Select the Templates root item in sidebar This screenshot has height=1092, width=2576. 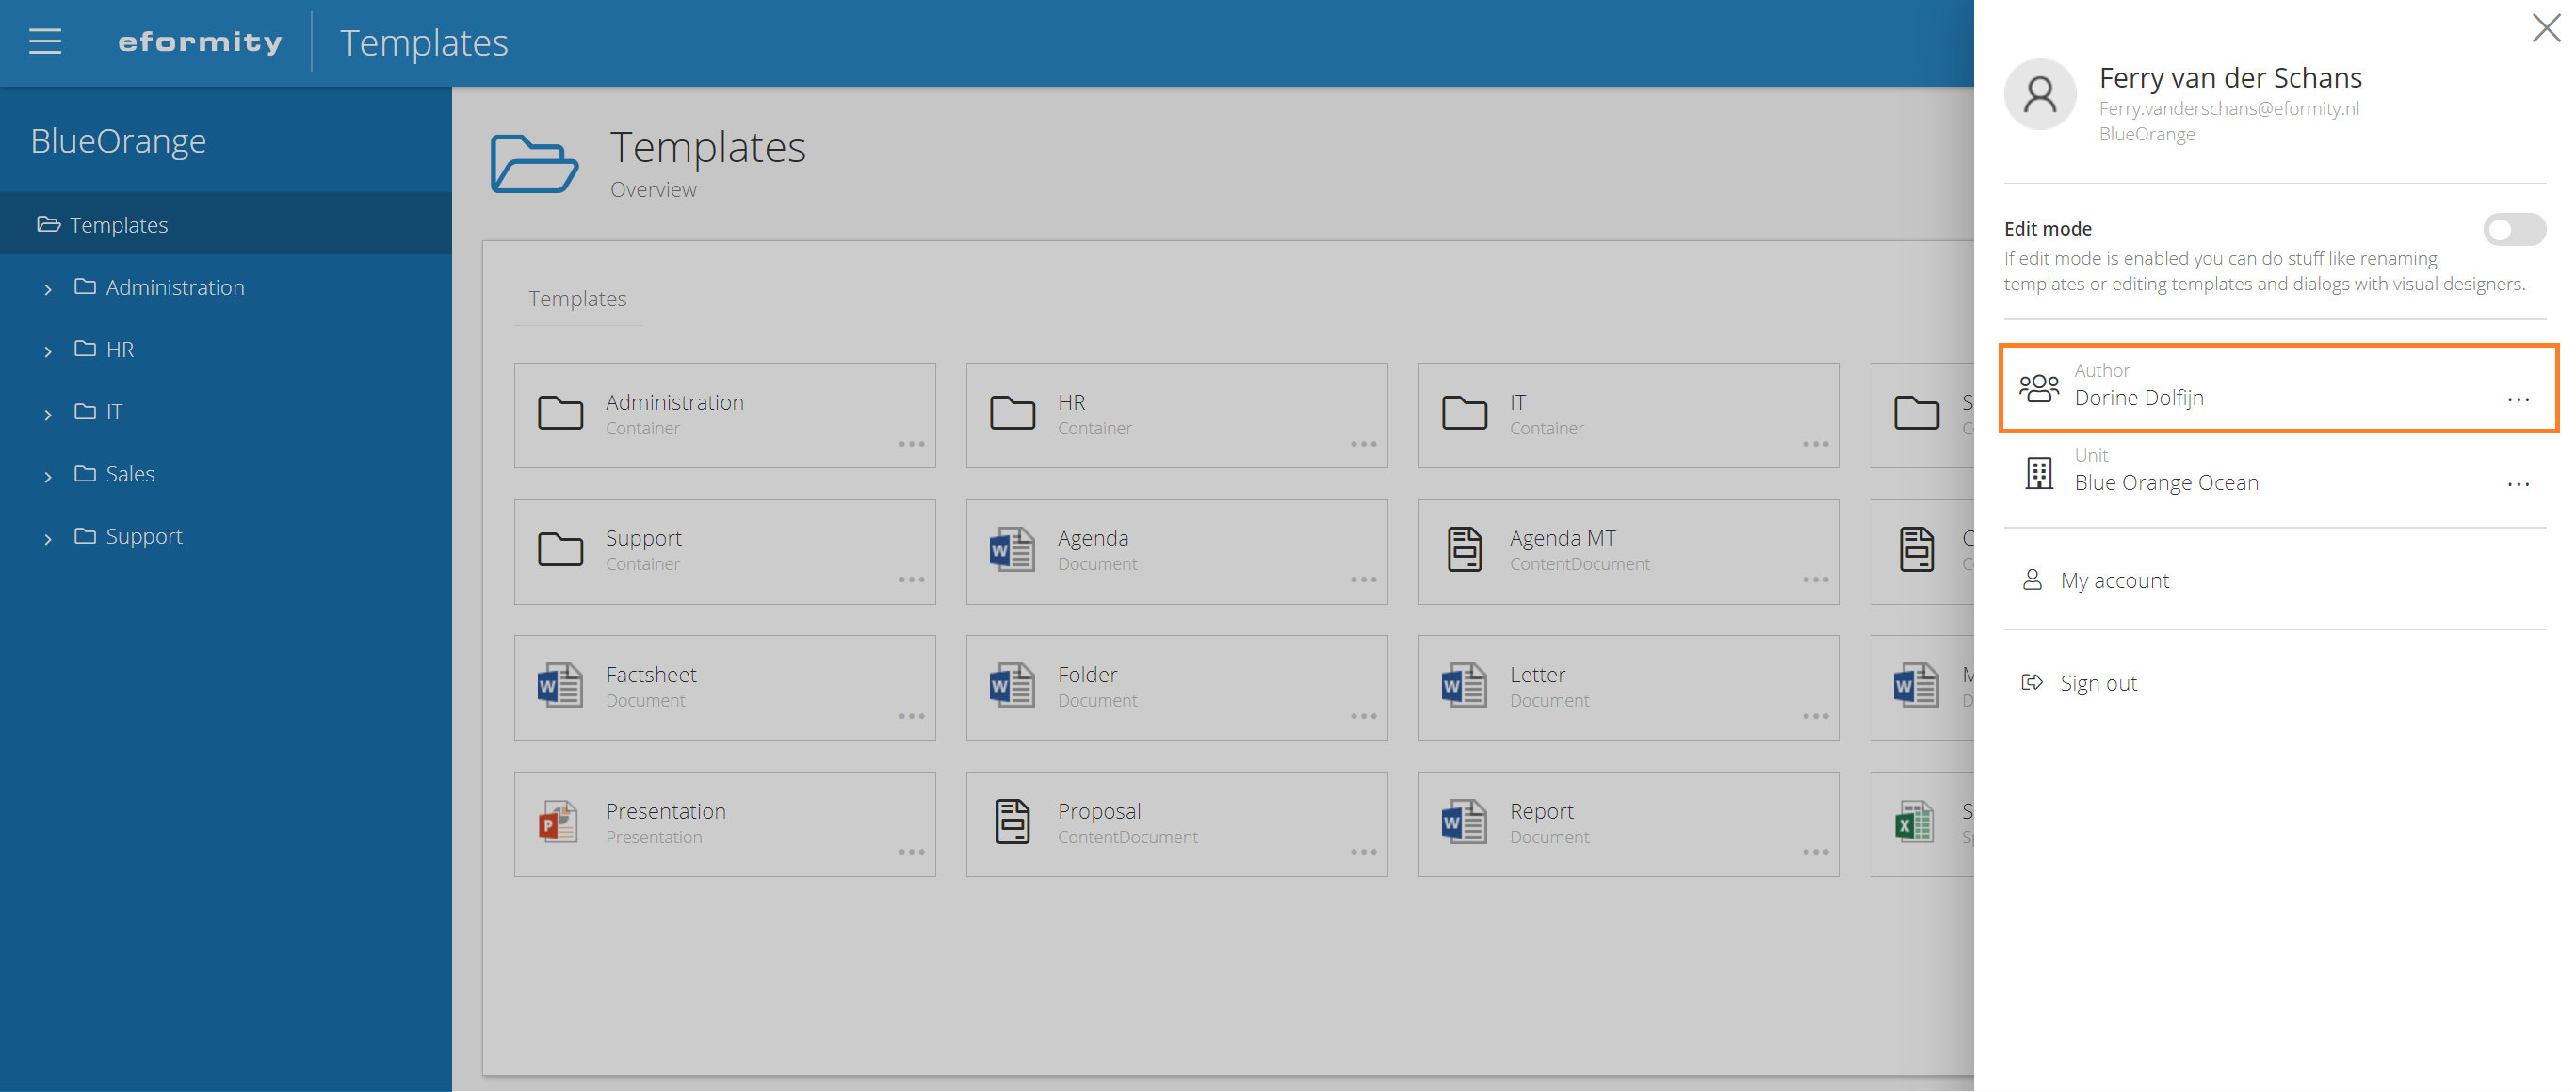click(x=118, y=225)
